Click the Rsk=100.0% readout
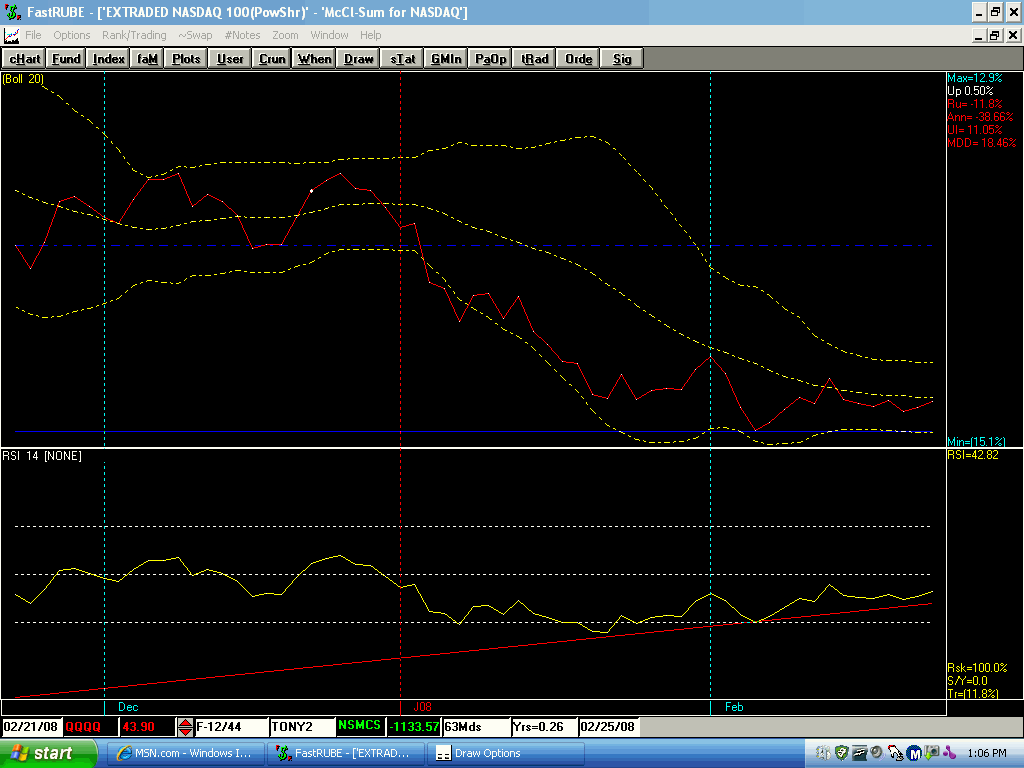This screenshot has height=768, width=1024. [978, 668]
